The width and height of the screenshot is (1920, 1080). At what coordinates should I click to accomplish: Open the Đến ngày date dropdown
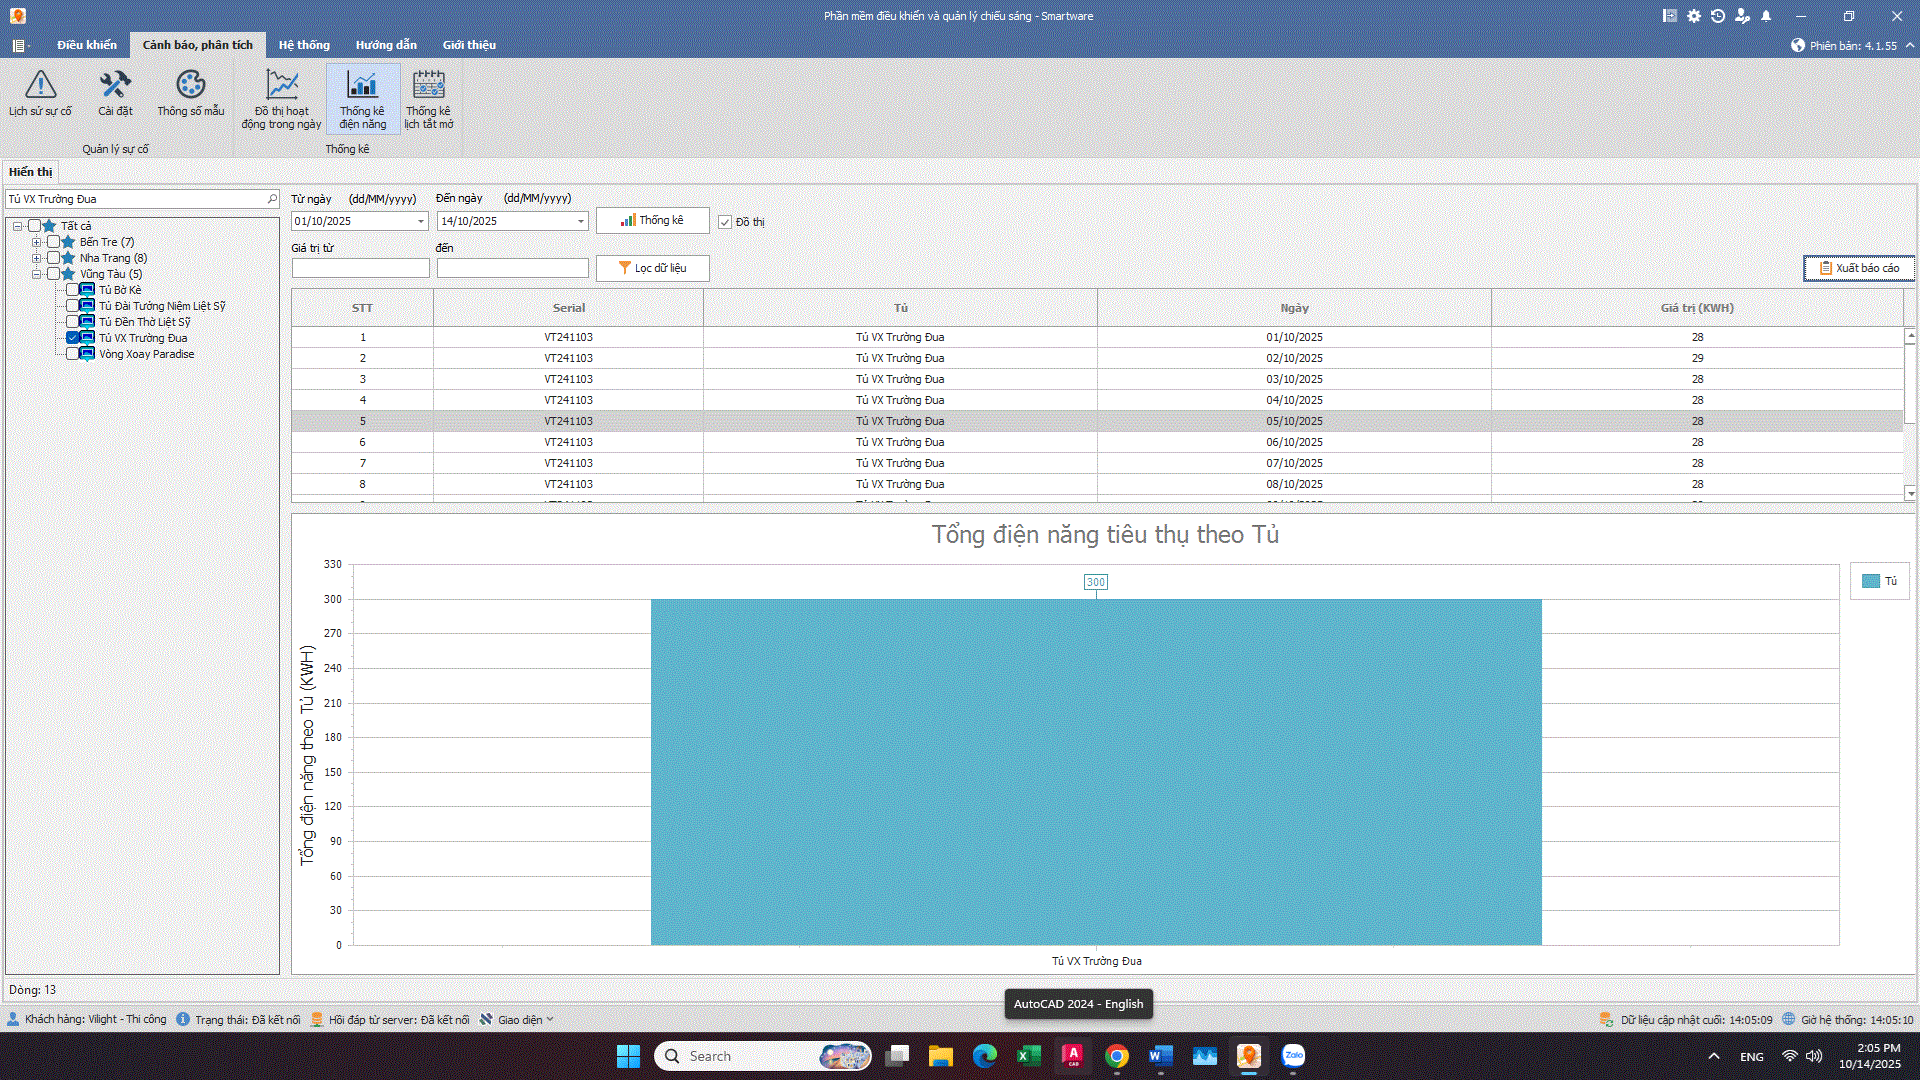pyautogui.click(x=580, y=221)
